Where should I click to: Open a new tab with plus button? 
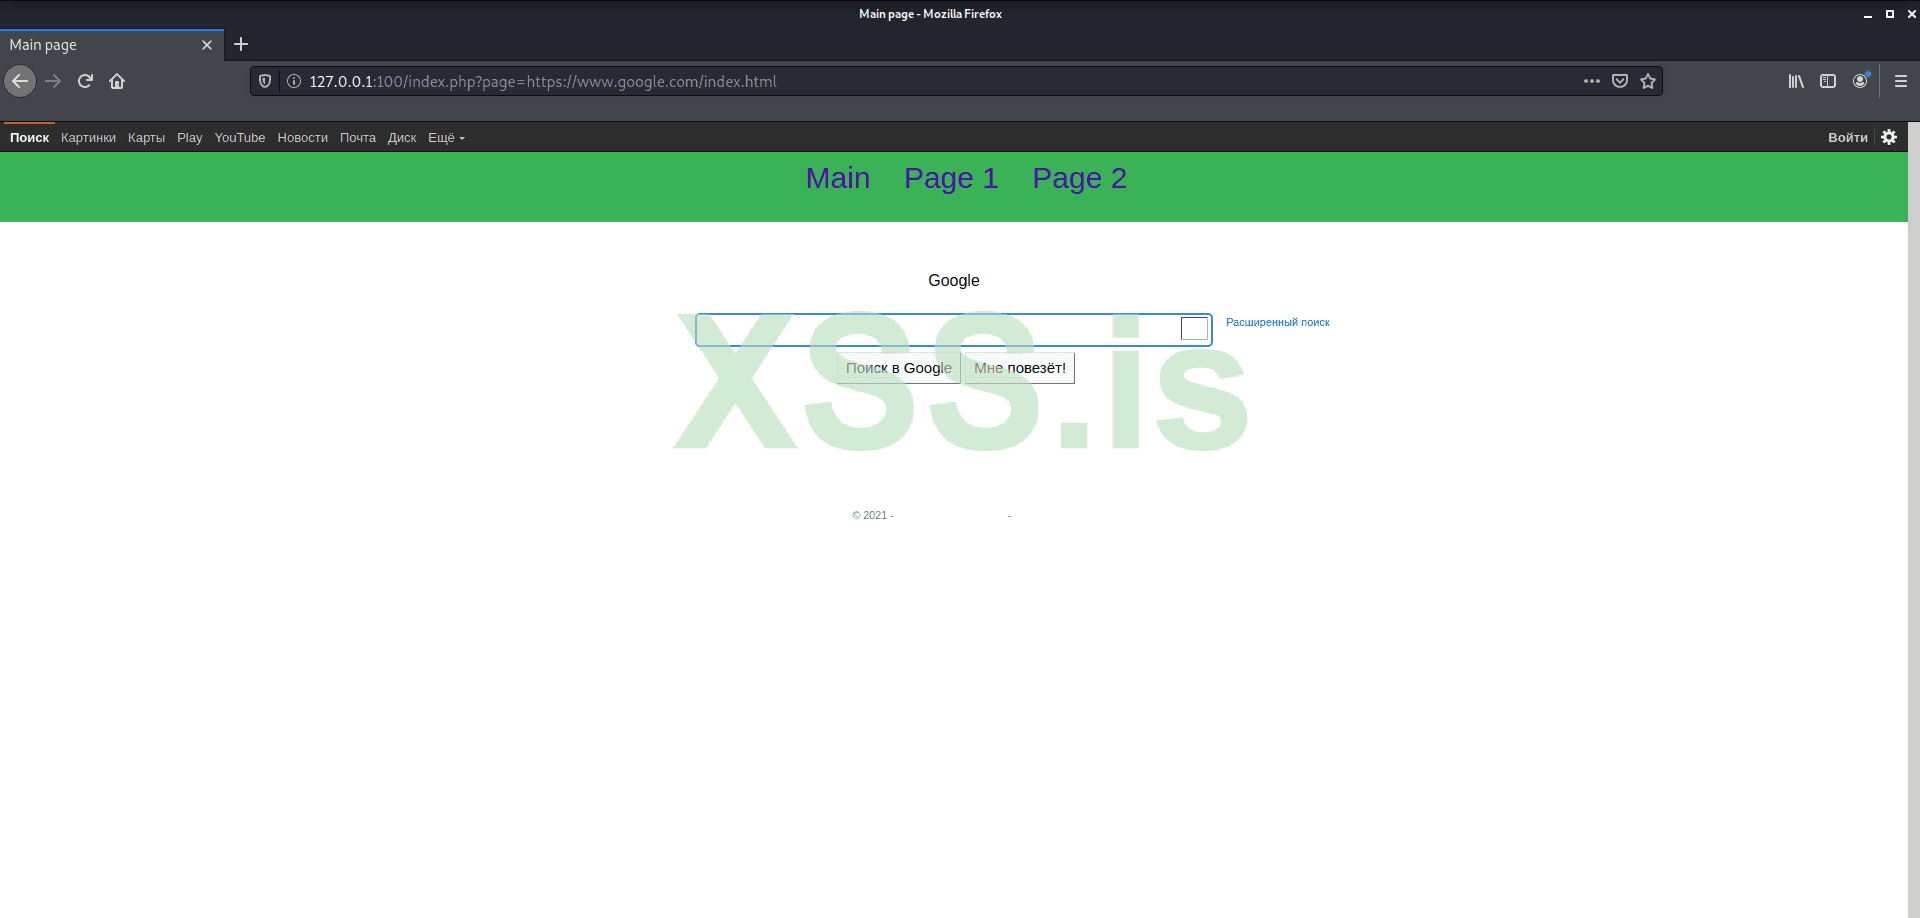tap(241, 44)
